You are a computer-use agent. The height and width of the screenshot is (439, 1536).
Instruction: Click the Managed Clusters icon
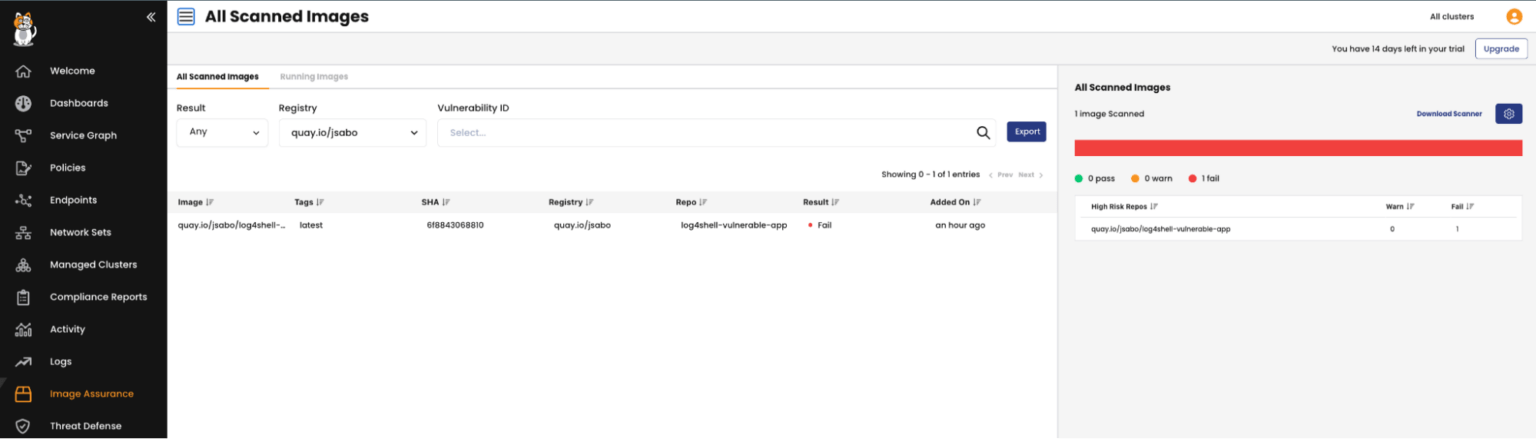tap(24, 265)
